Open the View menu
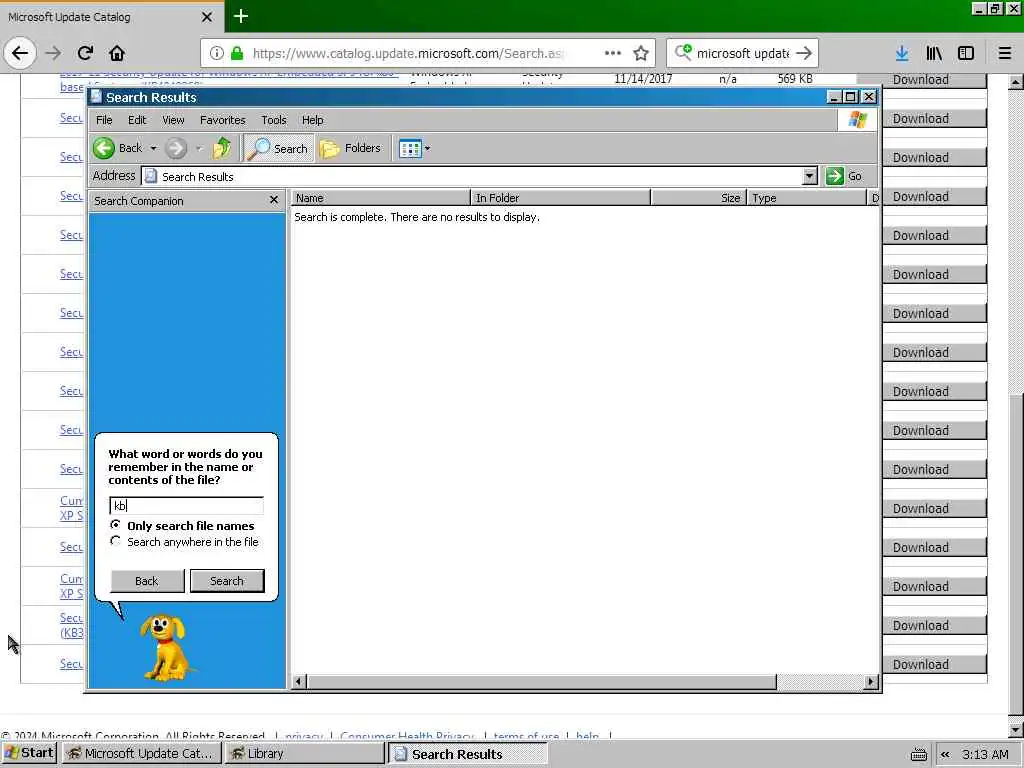This screenshot has height=768, width=1024. click(x=173, y=120)
